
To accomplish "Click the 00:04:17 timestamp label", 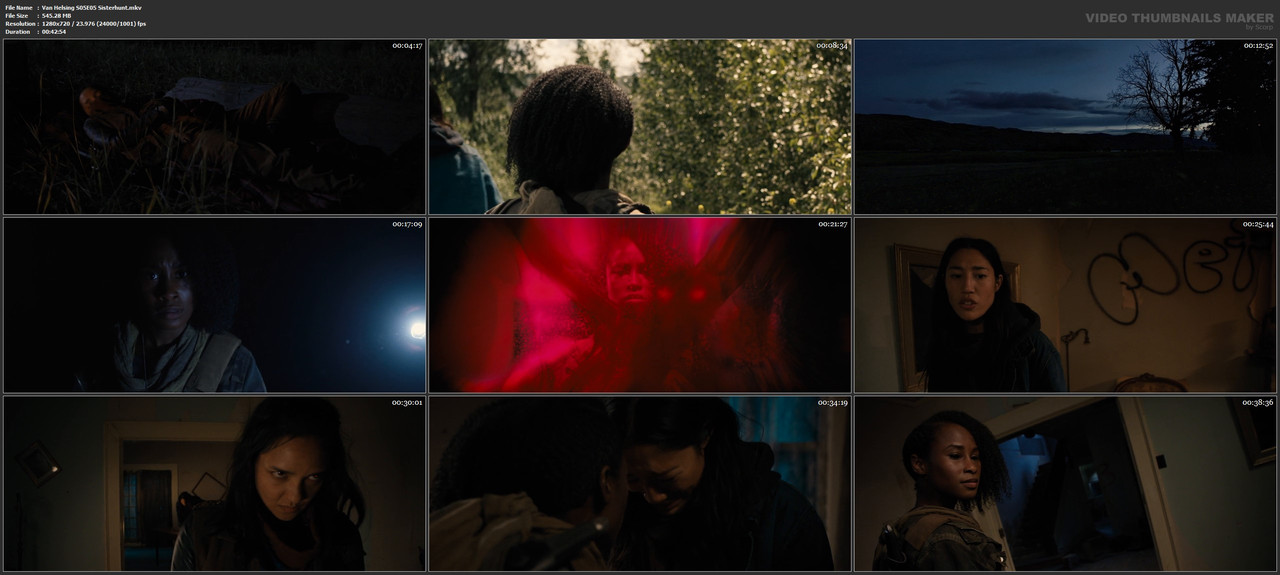I will [x=407, y=46].
